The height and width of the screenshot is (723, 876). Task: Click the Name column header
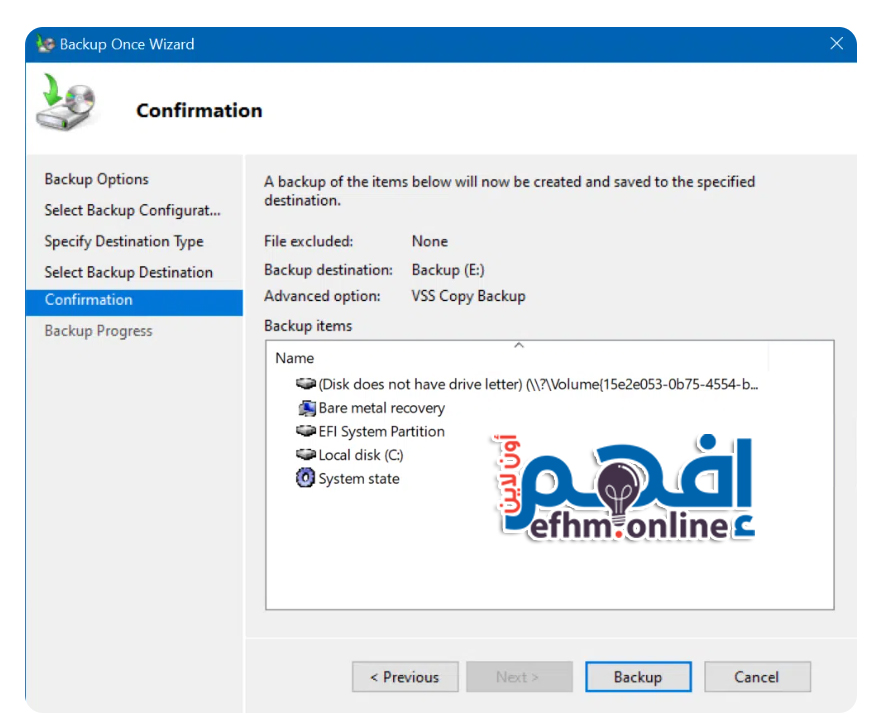pyautogui.click(x=295, y=358)
